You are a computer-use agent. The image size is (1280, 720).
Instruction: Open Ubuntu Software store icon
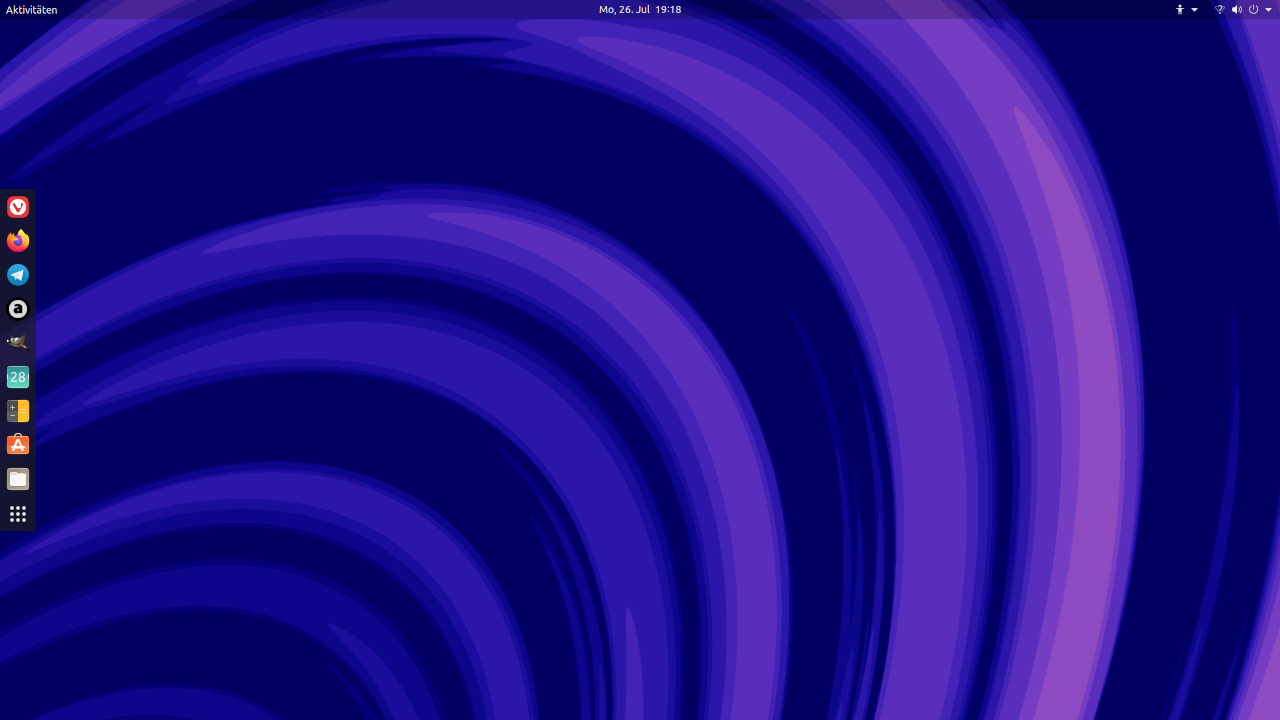[18, 445]
